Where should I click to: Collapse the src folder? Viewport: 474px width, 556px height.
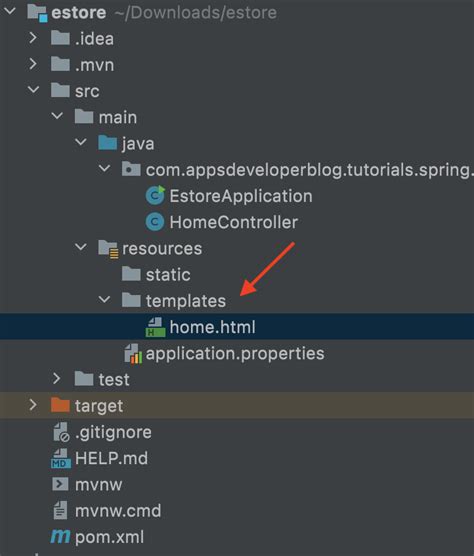coord(33,90)
